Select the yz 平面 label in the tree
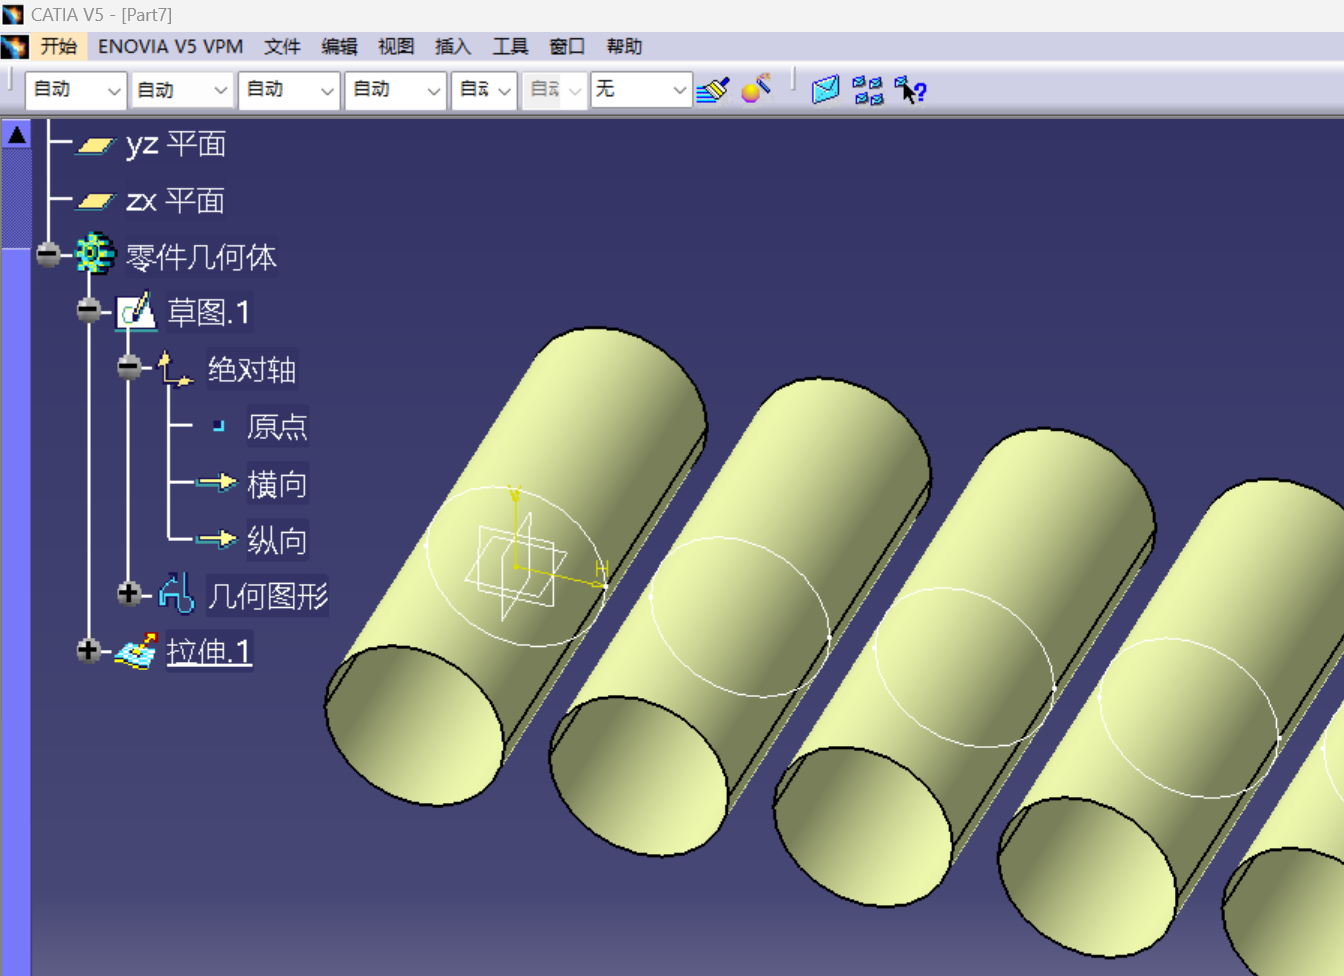 [175, 145]
